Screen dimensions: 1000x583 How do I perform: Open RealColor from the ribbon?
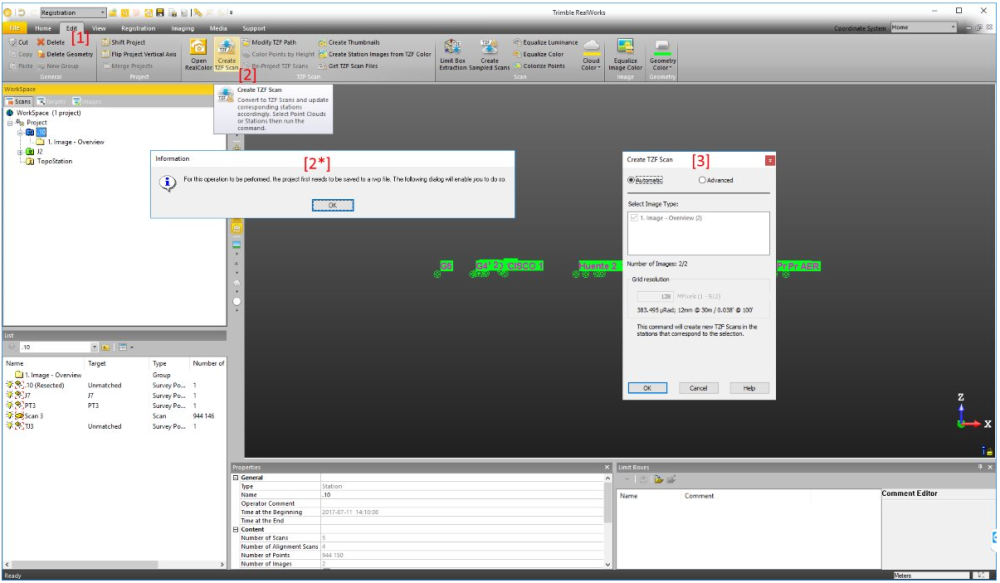(x=198, y=54)
